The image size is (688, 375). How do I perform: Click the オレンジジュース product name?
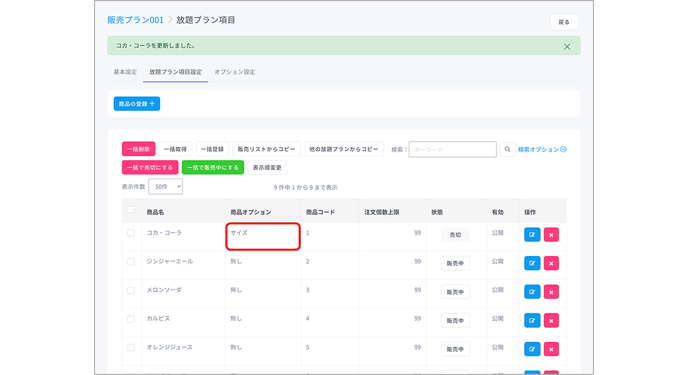coord(169,347)
